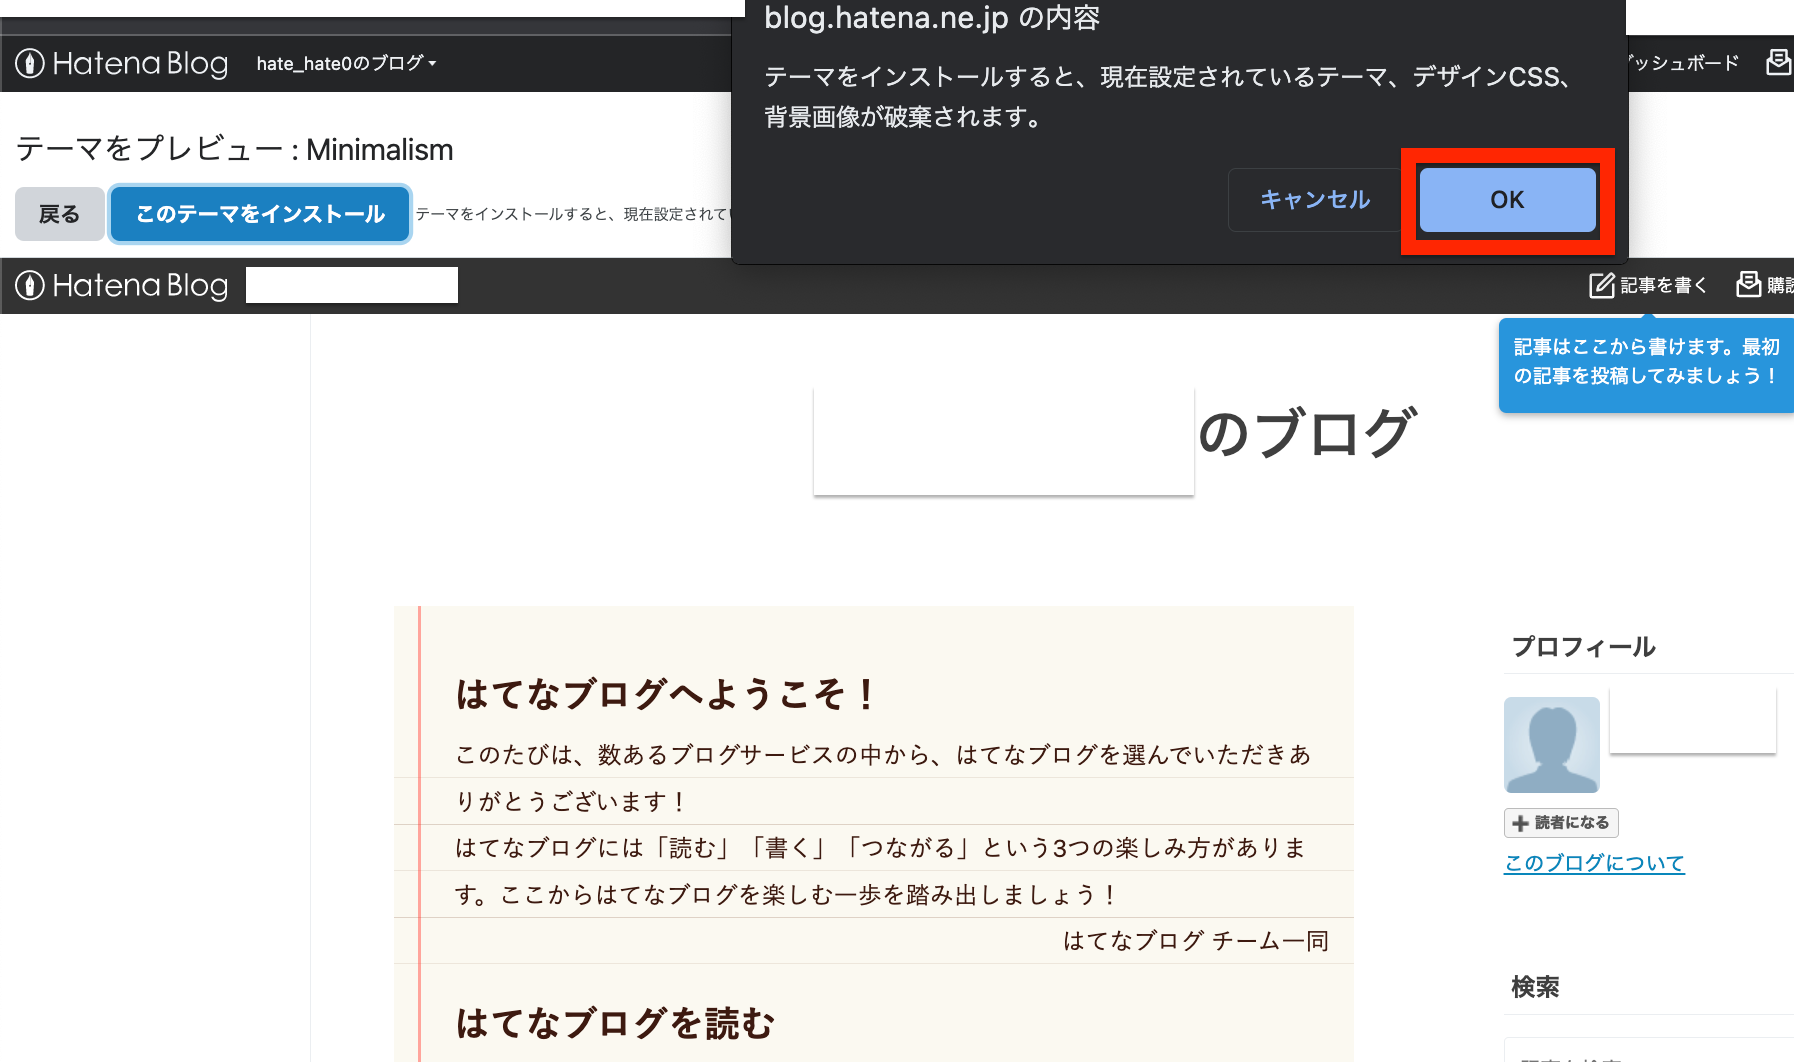1794x1062 pixels.
Task: Click the はてなブログへようこそ！ heading
Action: coord(666,694)
